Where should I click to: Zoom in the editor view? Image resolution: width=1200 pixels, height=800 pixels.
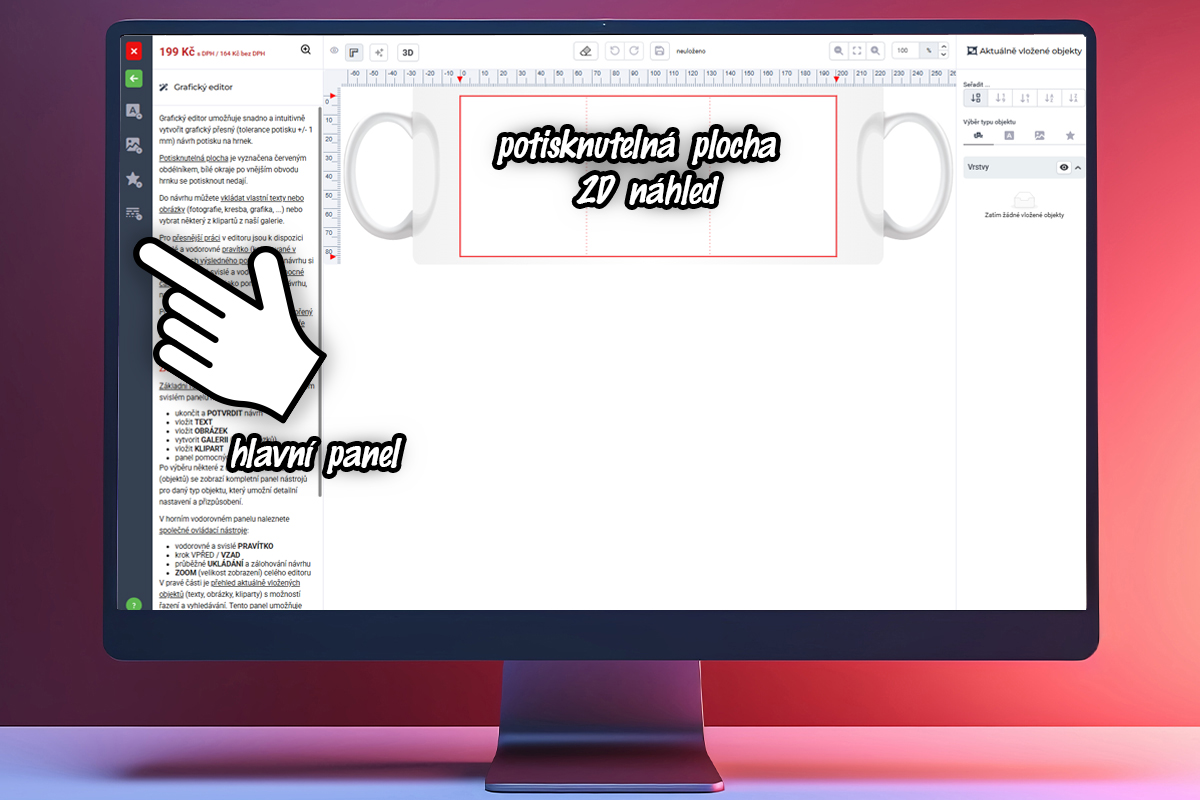876,51
